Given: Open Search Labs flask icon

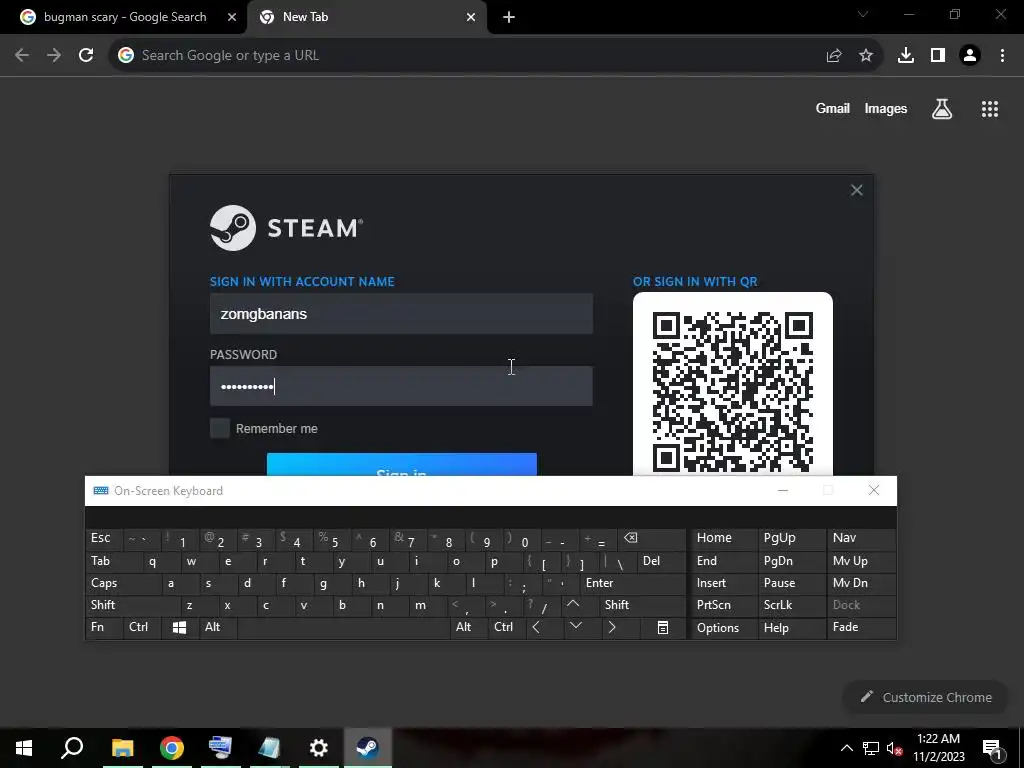Looking at the screenshot, I should point(942,109).
